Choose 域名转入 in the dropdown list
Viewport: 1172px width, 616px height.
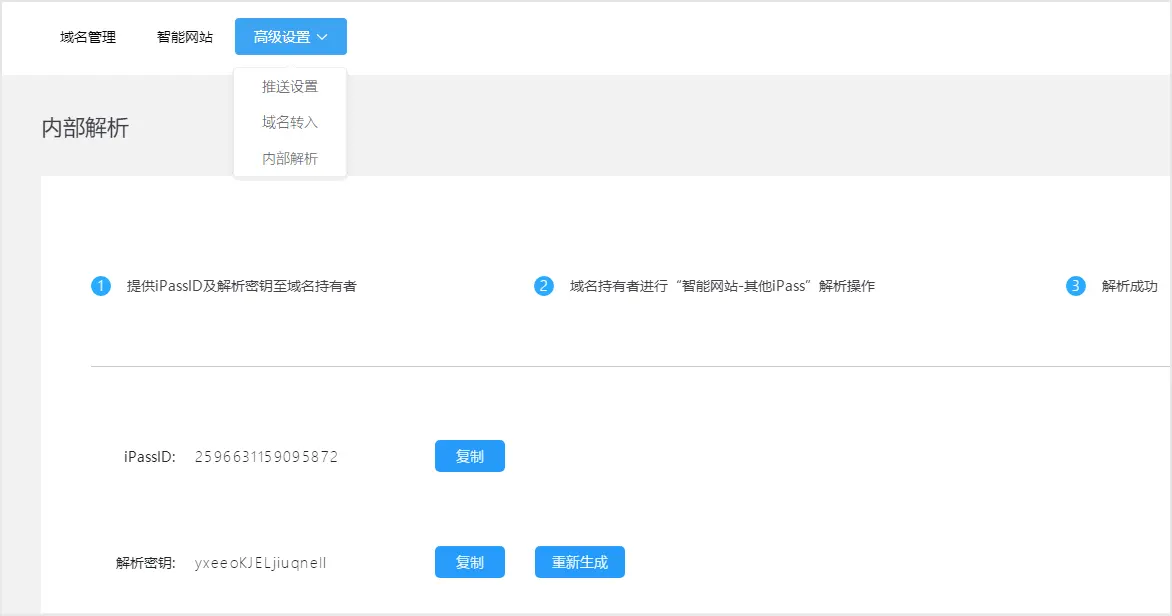[290, 122]
